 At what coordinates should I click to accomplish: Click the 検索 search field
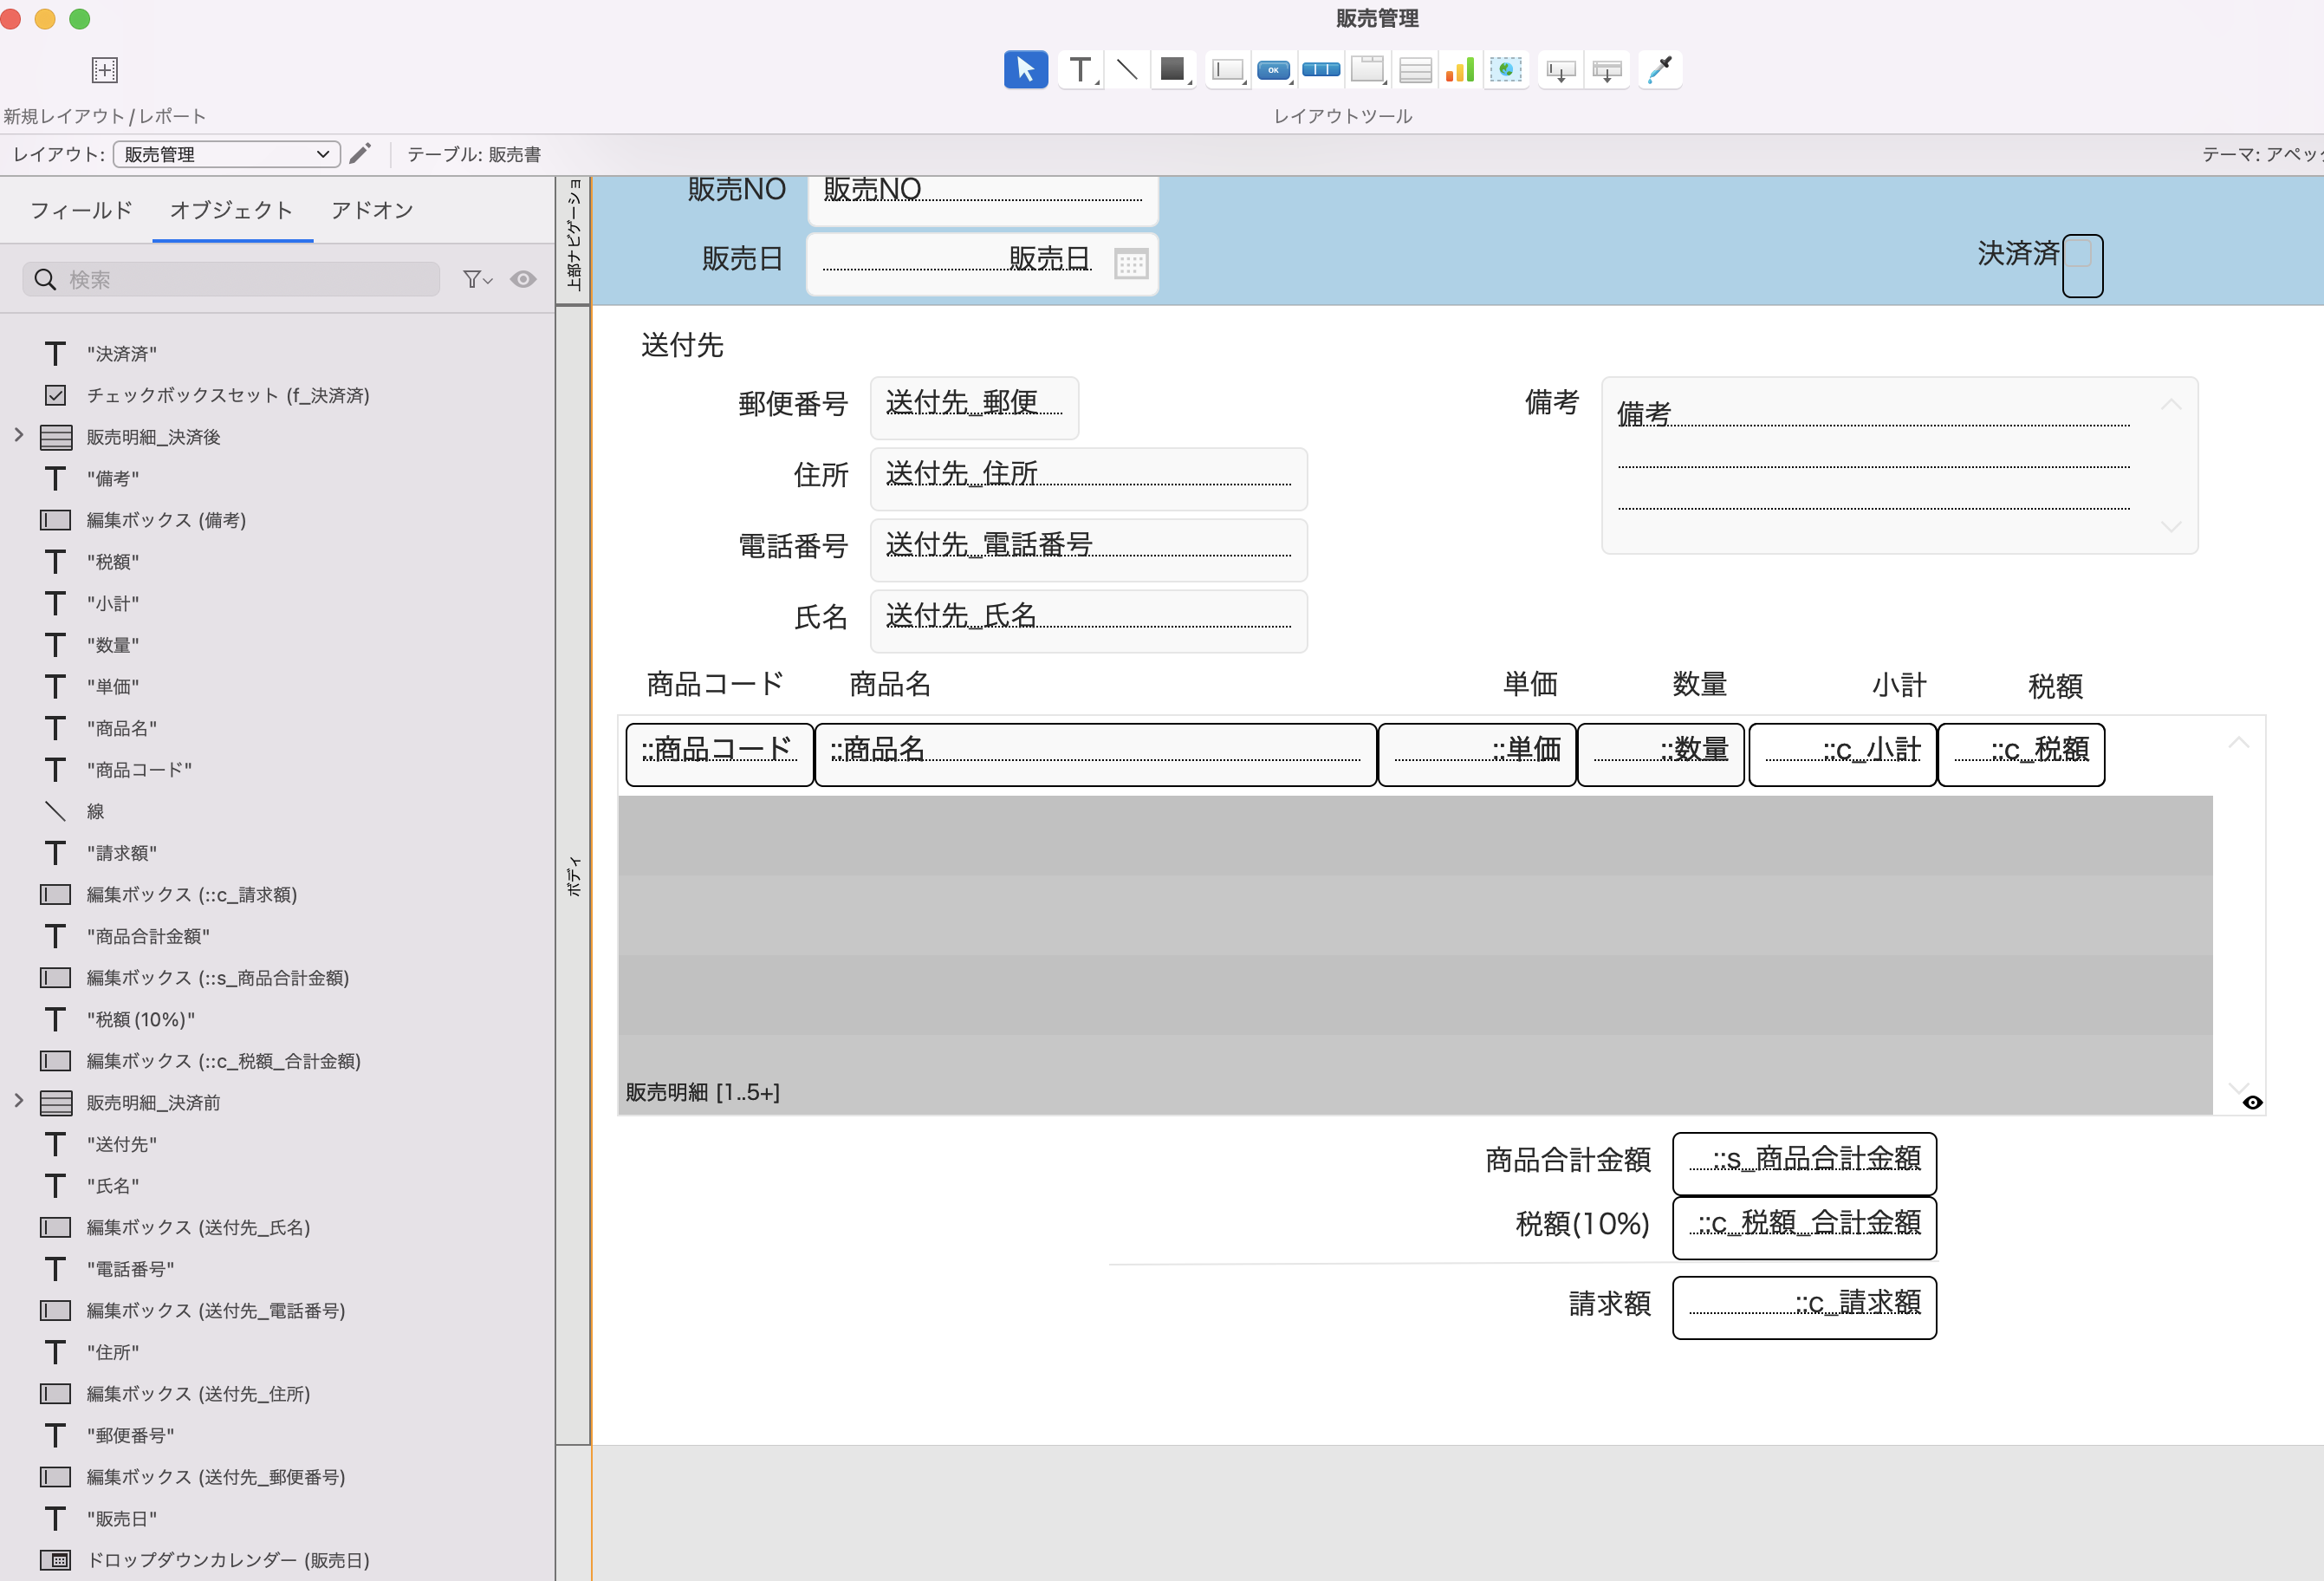[x=230, y=279]
